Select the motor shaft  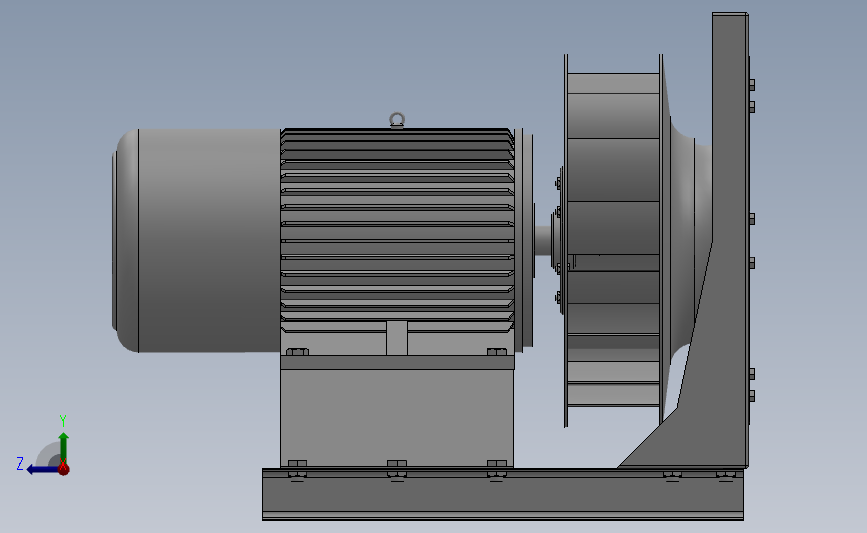pyautogui.click(x=543, y=241)
